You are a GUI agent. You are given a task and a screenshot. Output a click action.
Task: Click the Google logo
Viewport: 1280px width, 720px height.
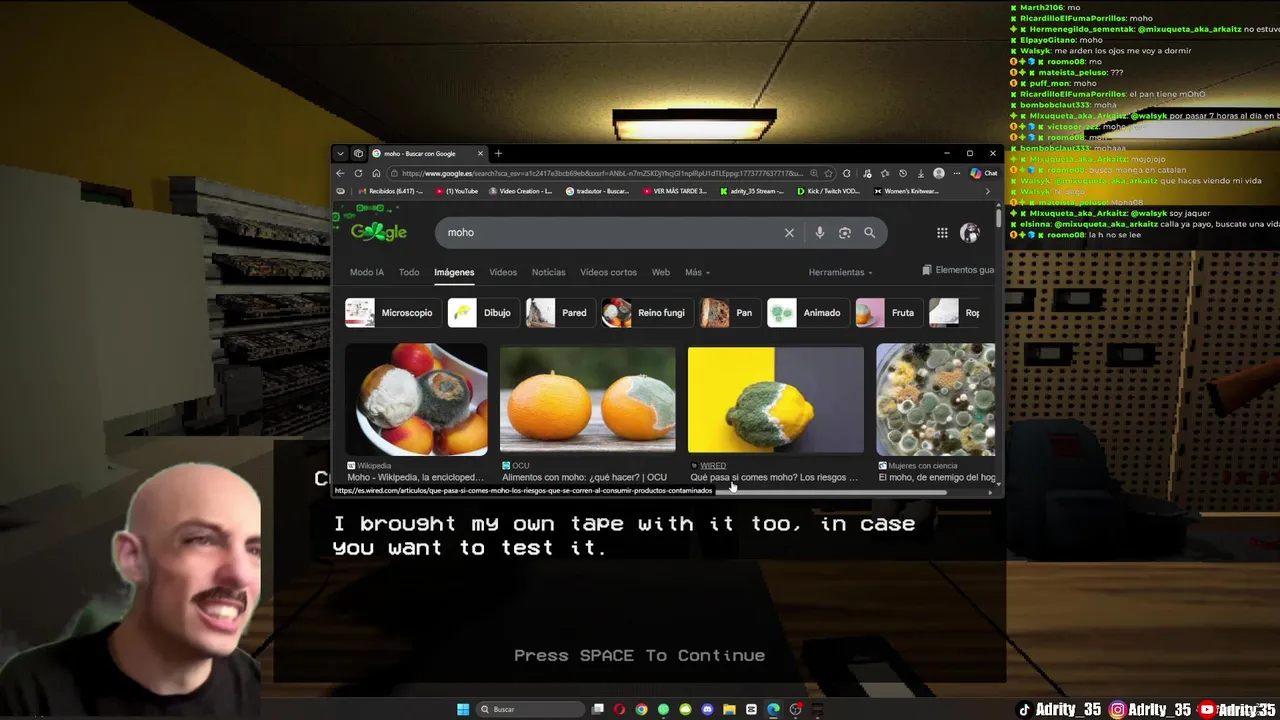click(378, 231)
